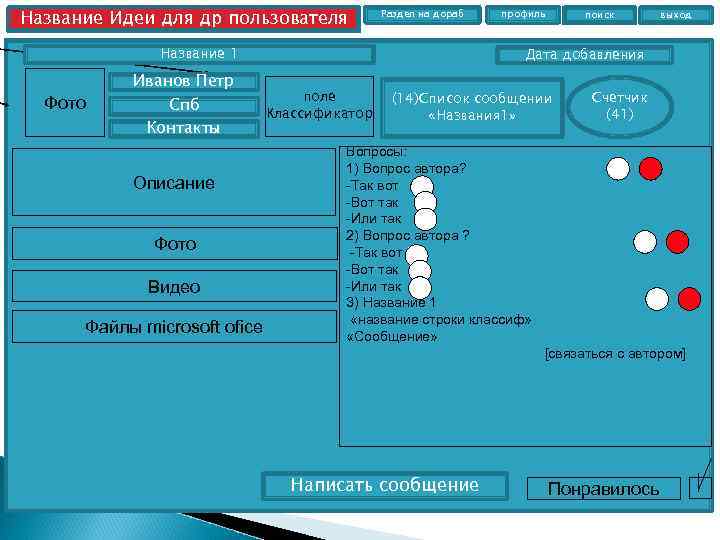Open the Раздел на дораб menu button
The image size is (720, 540).
[422, 14]
